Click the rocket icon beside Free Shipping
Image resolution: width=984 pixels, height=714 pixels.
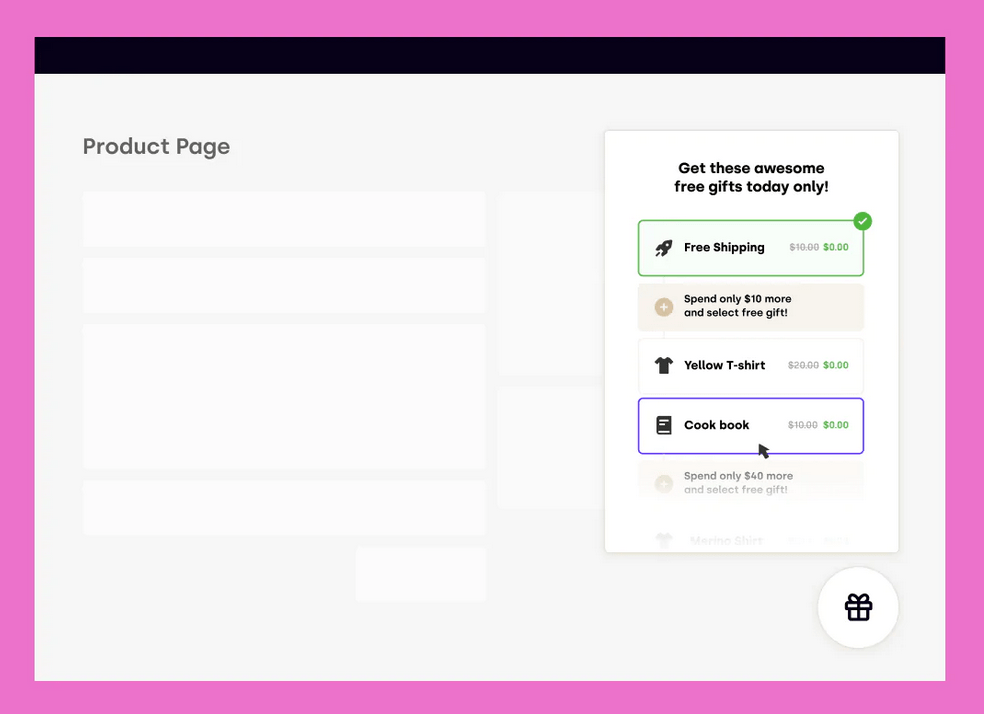pos(664,248)
